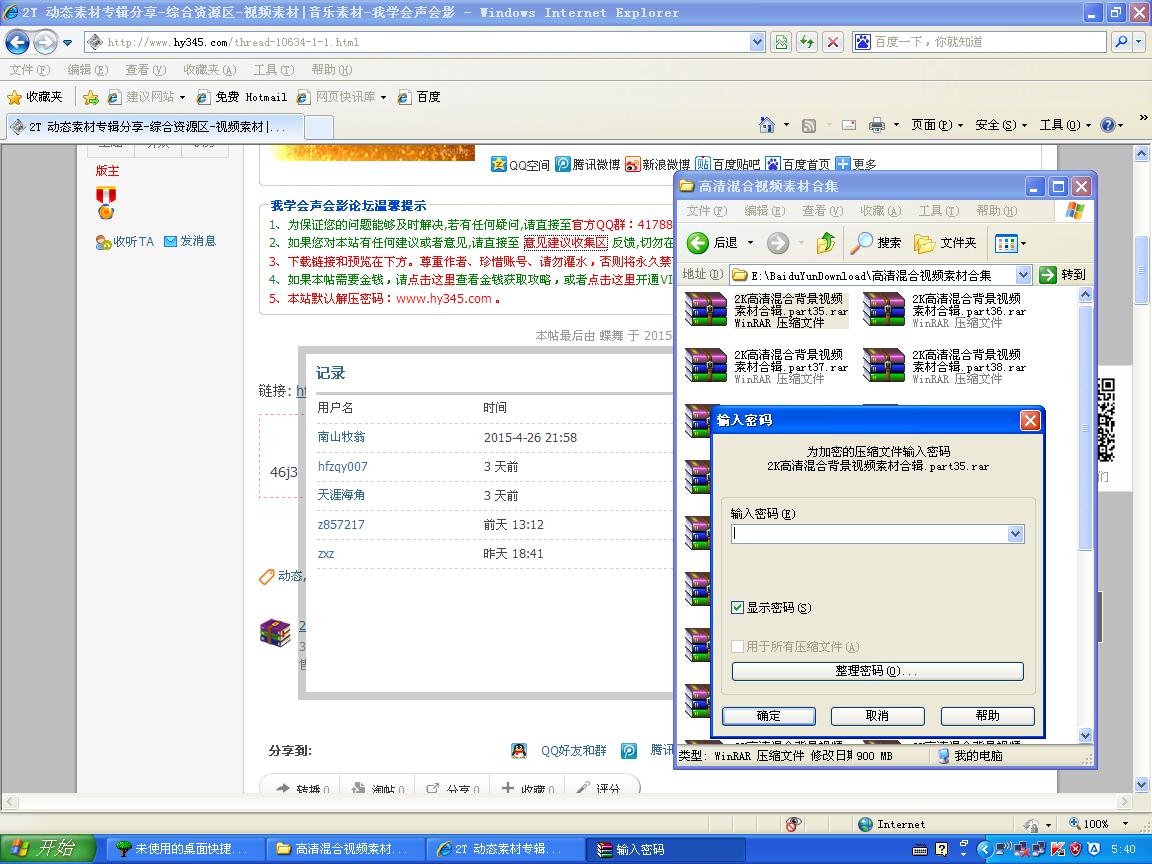
Task: Expand the 安全 command bar menu
Action: (x=1001, y=125)
